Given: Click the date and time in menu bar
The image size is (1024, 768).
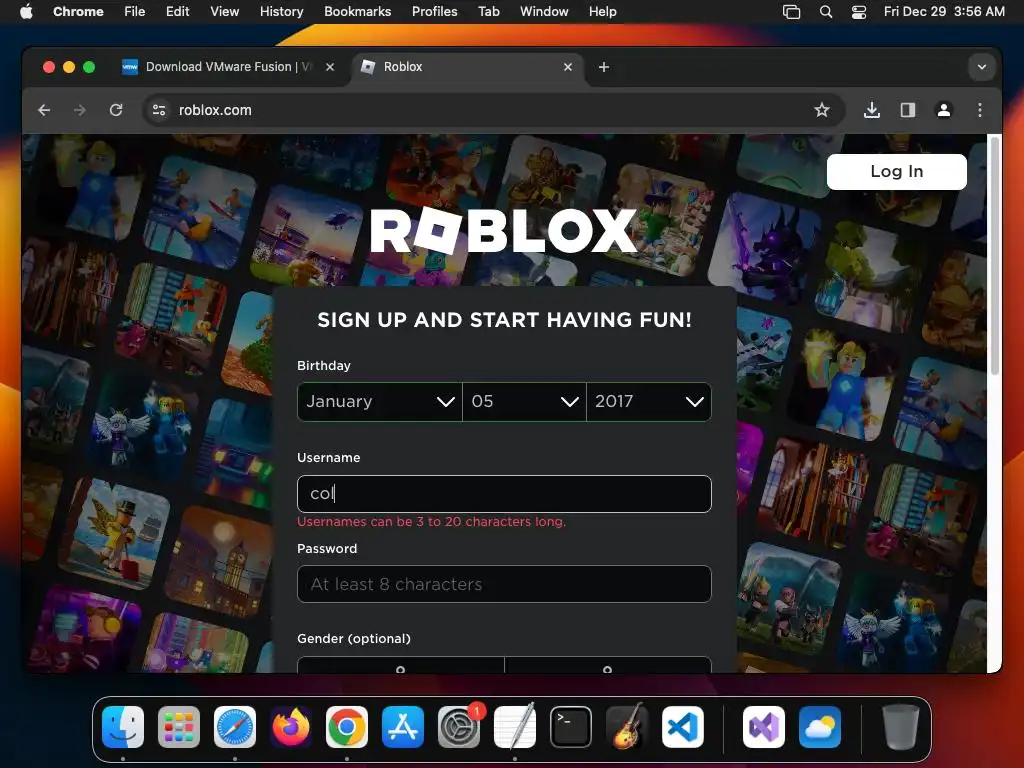Looking at the screenshot, I should (x=944, y=12).
